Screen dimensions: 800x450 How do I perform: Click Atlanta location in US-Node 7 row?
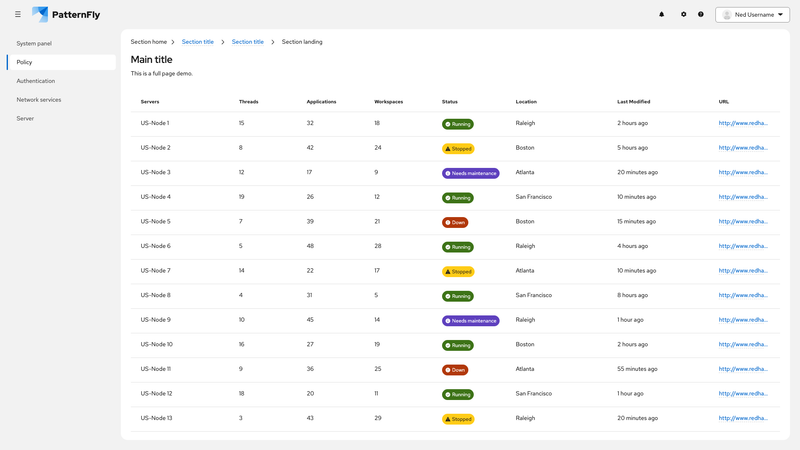point(524,270)
